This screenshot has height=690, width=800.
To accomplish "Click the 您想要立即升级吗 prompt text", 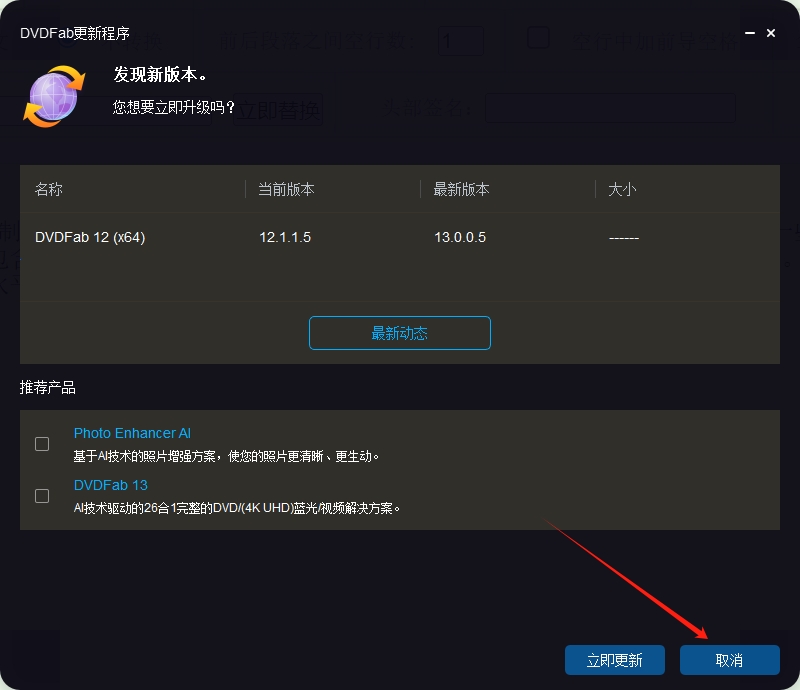I will (173, 107).
